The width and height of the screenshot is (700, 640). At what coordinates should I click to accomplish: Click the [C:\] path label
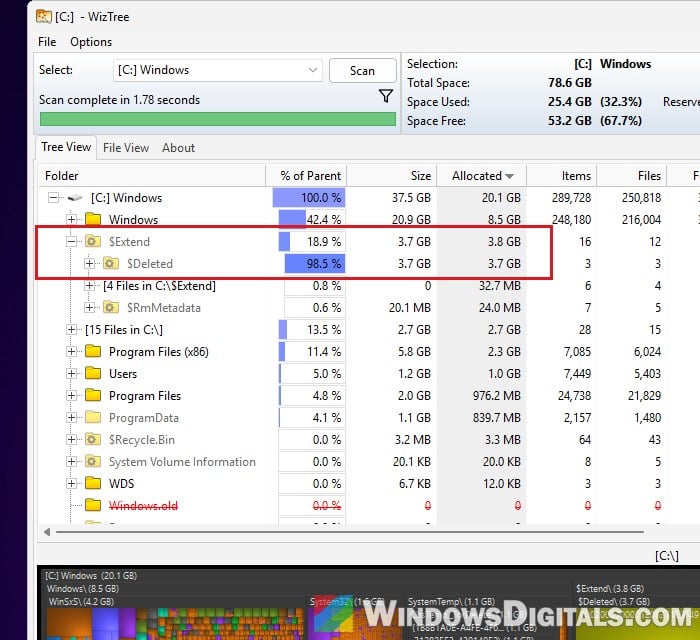667,556
